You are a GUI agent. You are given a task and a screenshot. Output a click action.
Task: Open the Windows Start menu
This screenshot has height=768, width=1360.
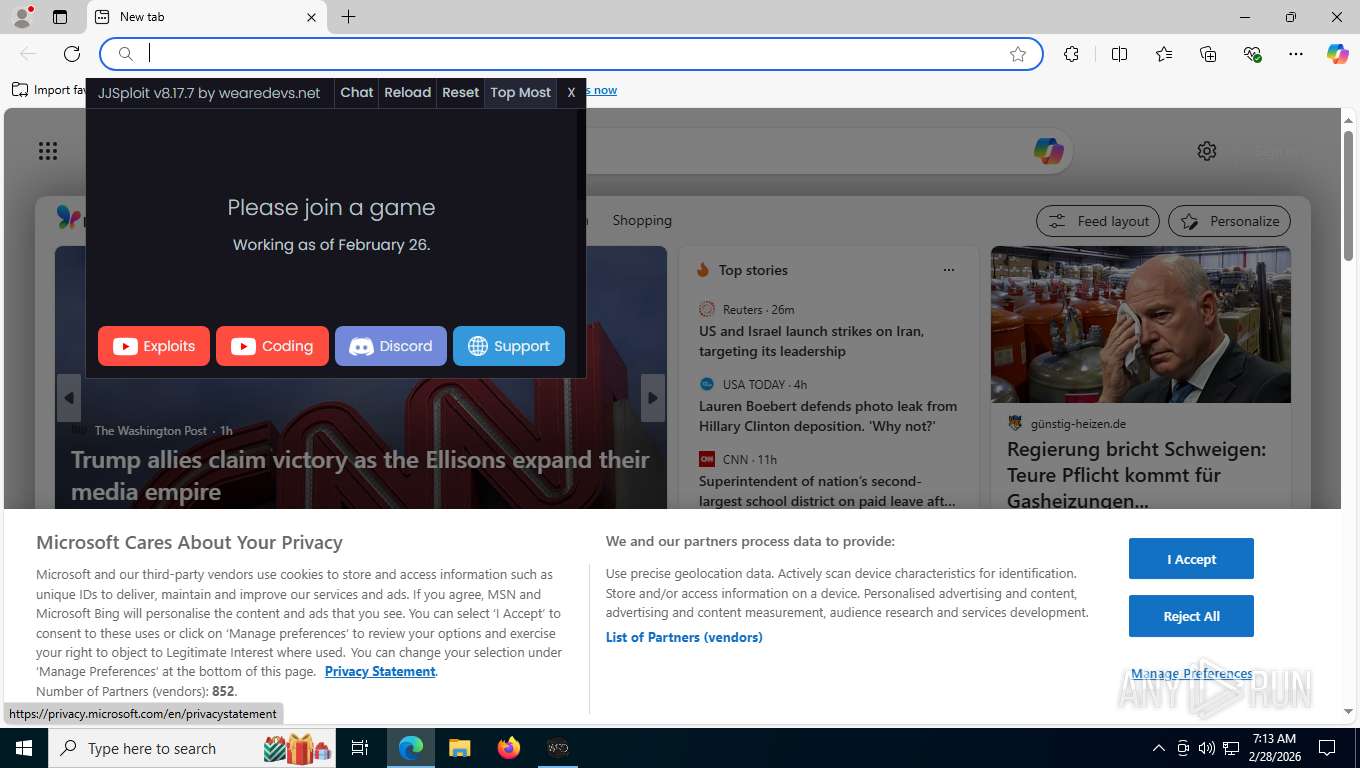point(23,748)
